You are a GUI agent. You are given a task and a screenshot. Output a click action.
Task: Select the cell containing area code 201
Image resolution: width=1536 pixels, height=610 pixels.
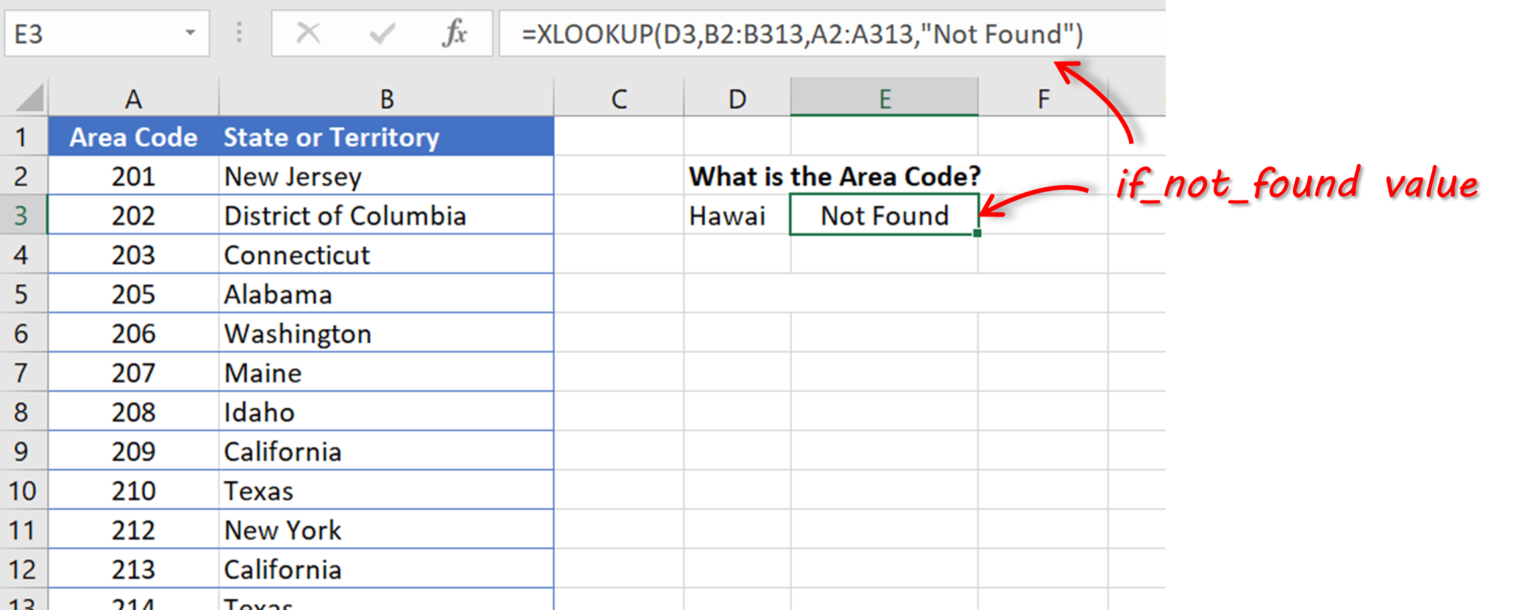(x=133, y=176)
